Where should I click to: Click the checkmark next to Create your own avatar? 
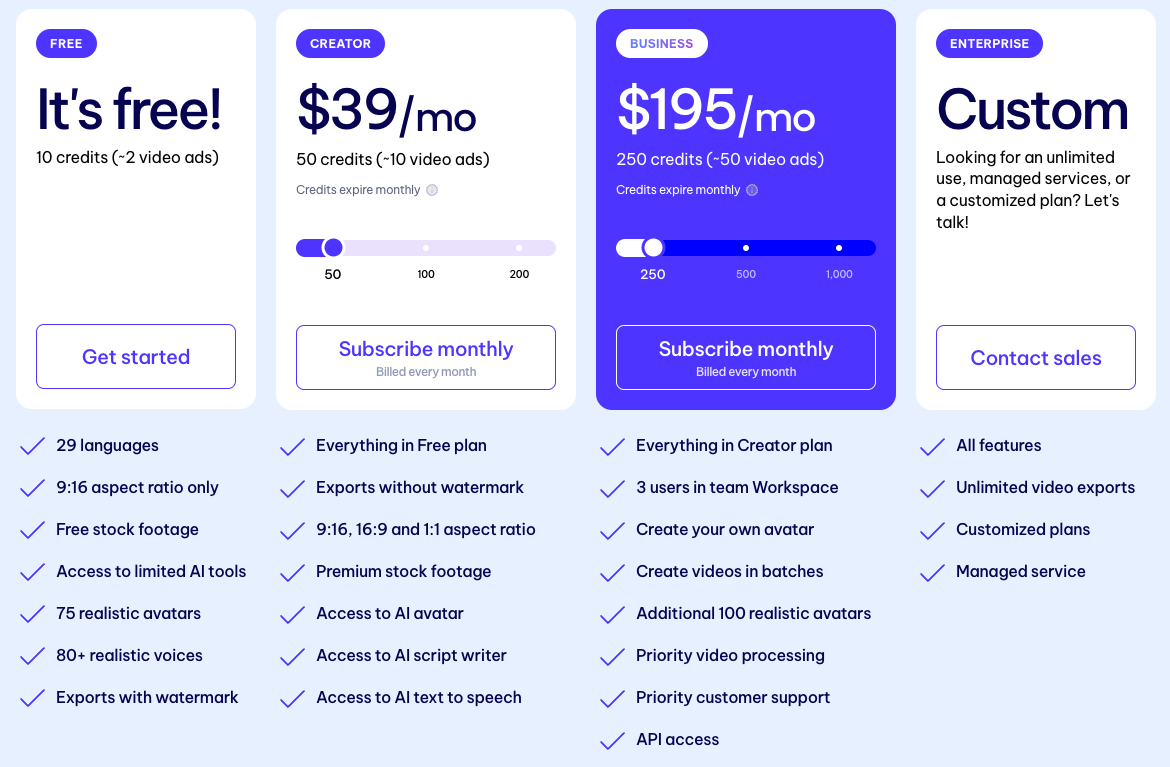point(612,530)
